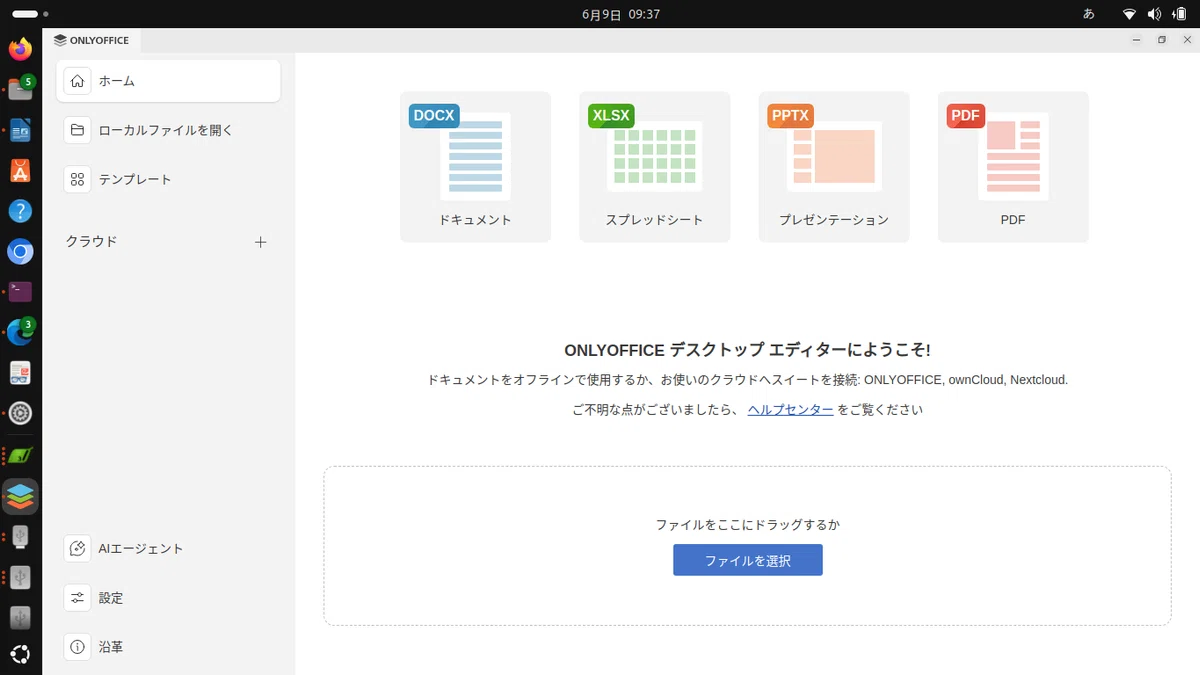Click the Activities pill at top left
1200x675 pixels.
(x=31, y=14)
